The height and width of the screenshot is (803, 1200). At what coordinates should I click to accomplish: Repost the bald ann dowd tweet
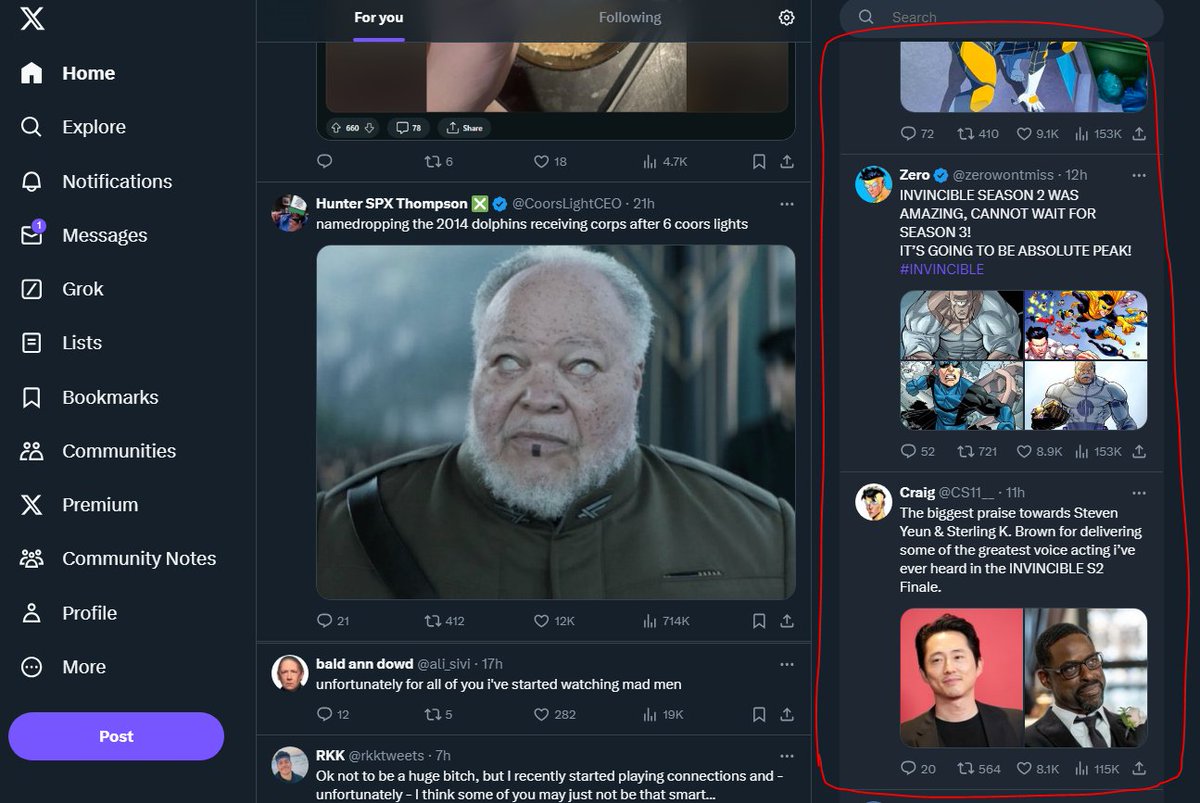point(439,715)
